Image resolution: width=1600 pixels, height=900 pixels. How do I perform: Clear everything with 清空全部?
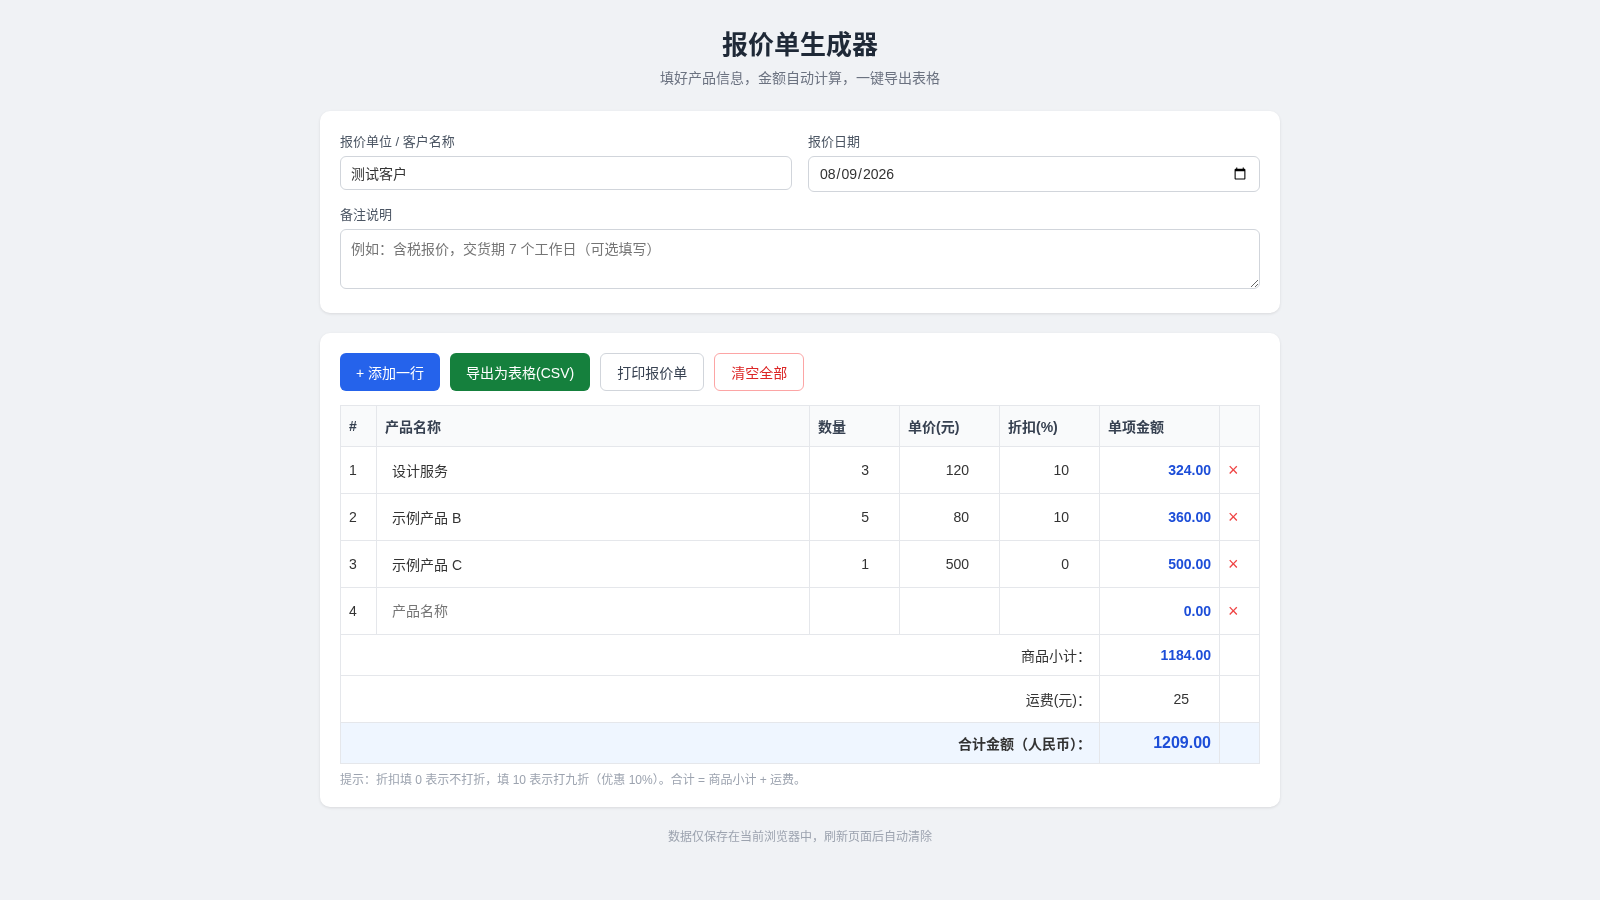tap(759, 372)
